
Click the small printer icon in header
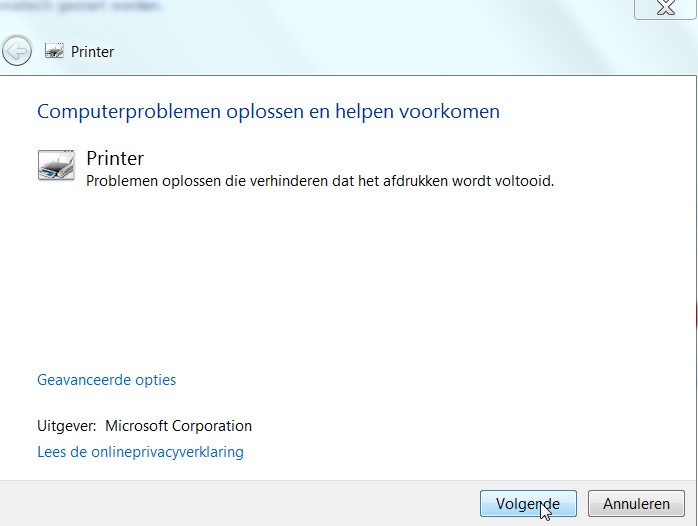(54, 51)
